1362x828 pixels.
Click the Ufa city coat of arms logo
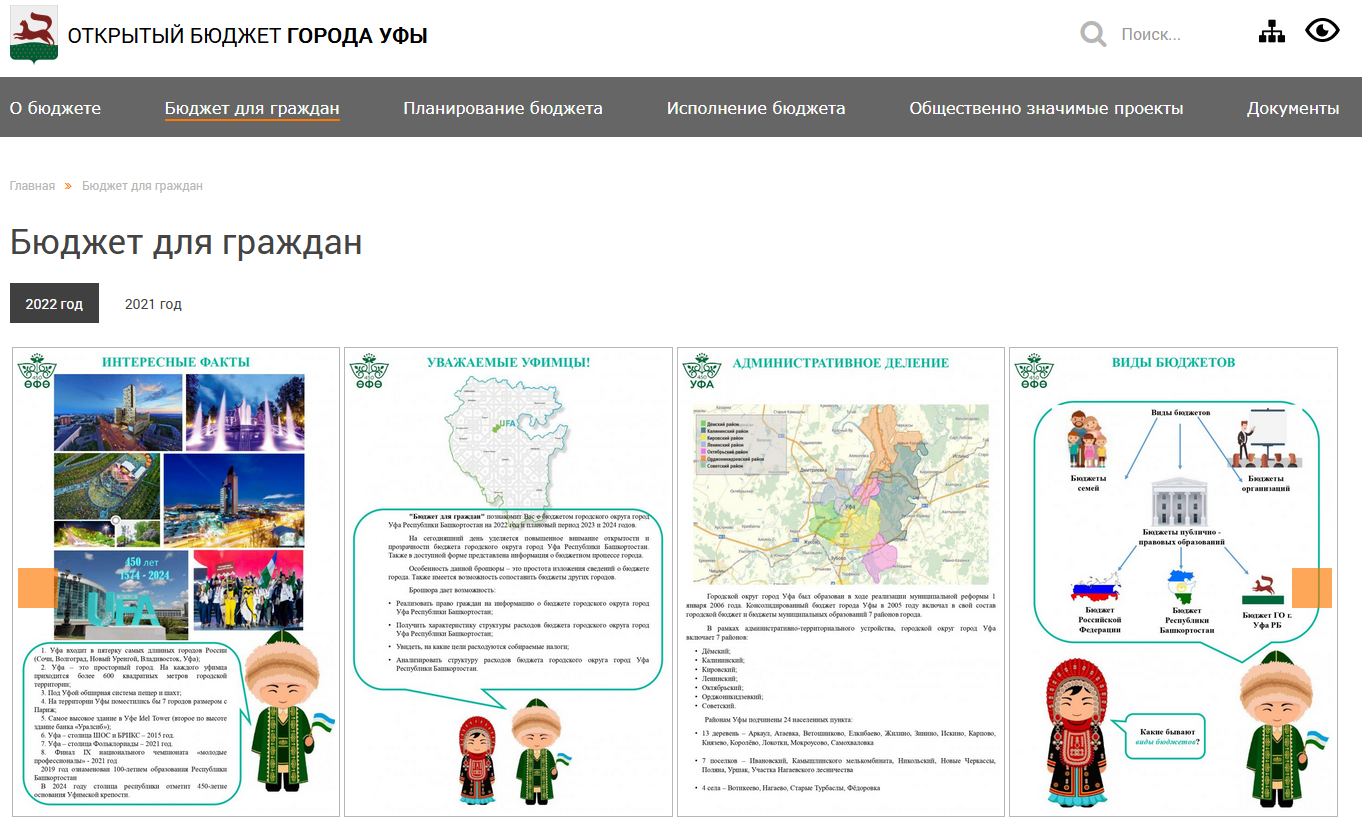point(34,35)
